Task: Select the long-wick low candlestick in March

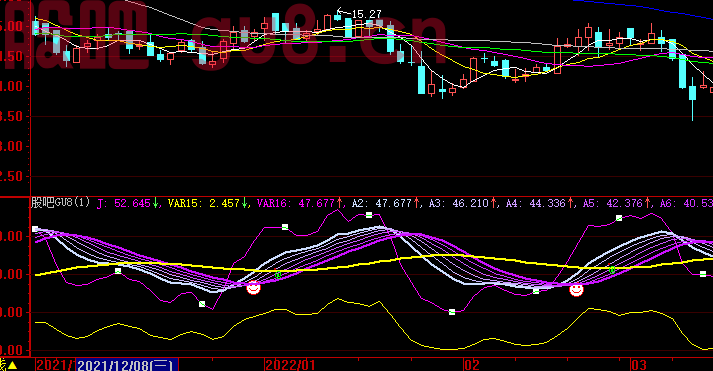Action: tap(693, 99)
